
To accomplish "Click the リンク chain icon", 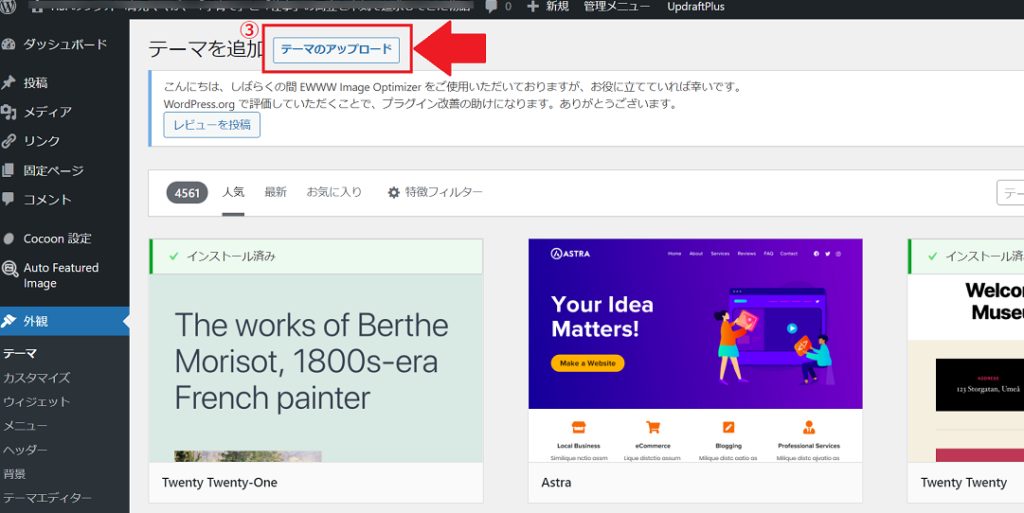I will pos(8,141).
